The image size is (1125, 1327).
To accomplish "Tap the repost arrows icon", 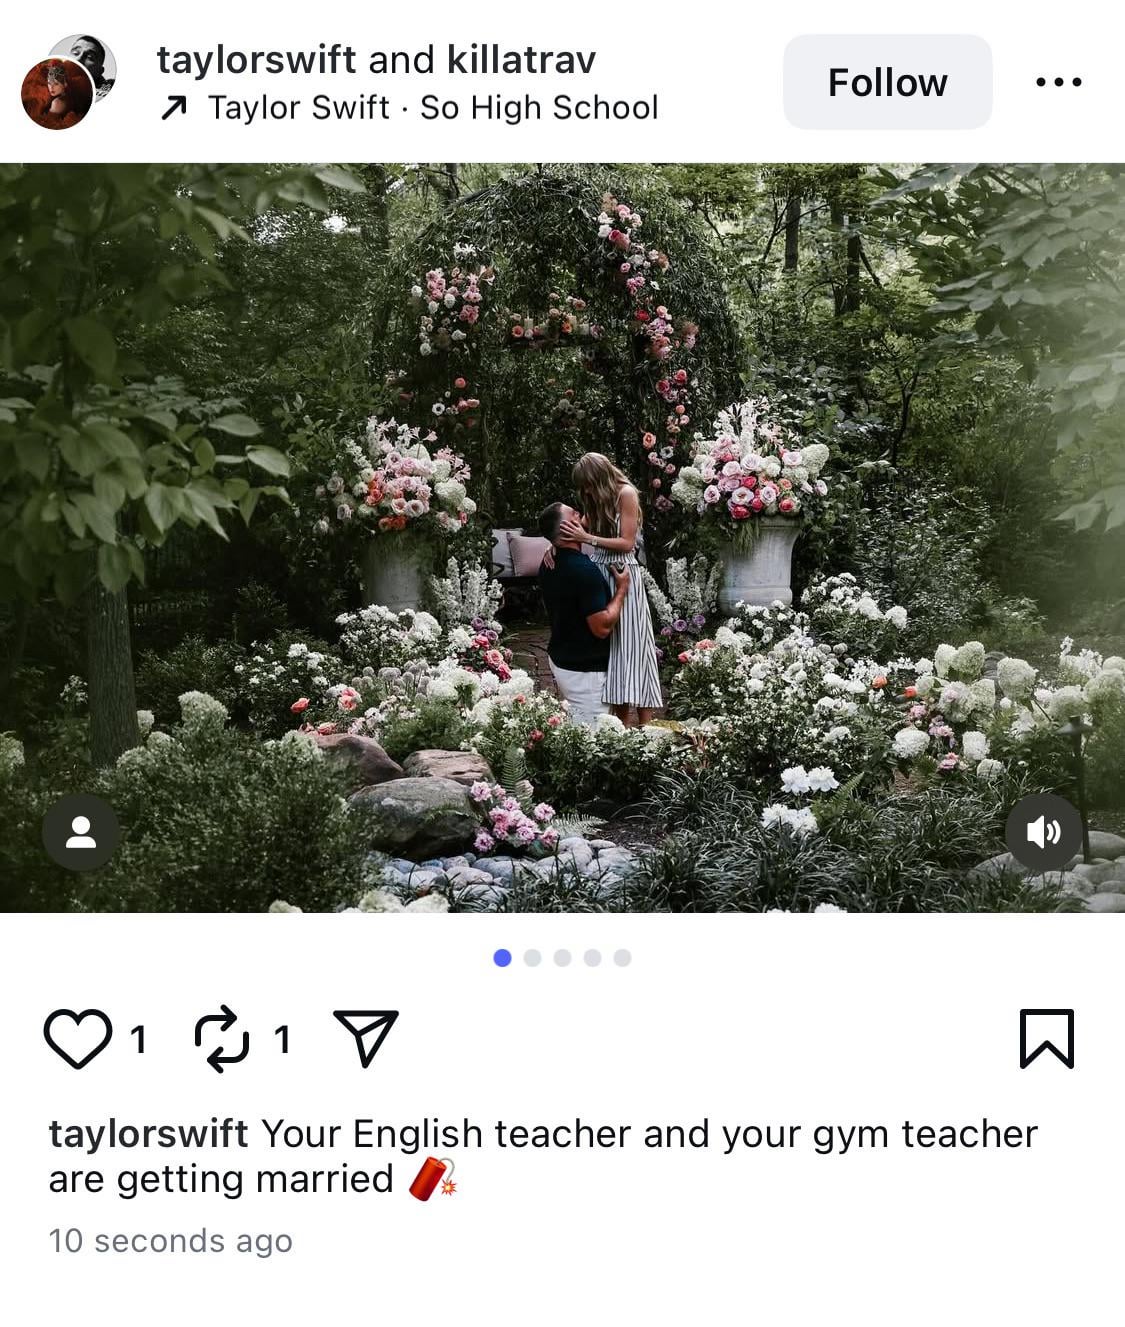I will [x=221, y=1039].
